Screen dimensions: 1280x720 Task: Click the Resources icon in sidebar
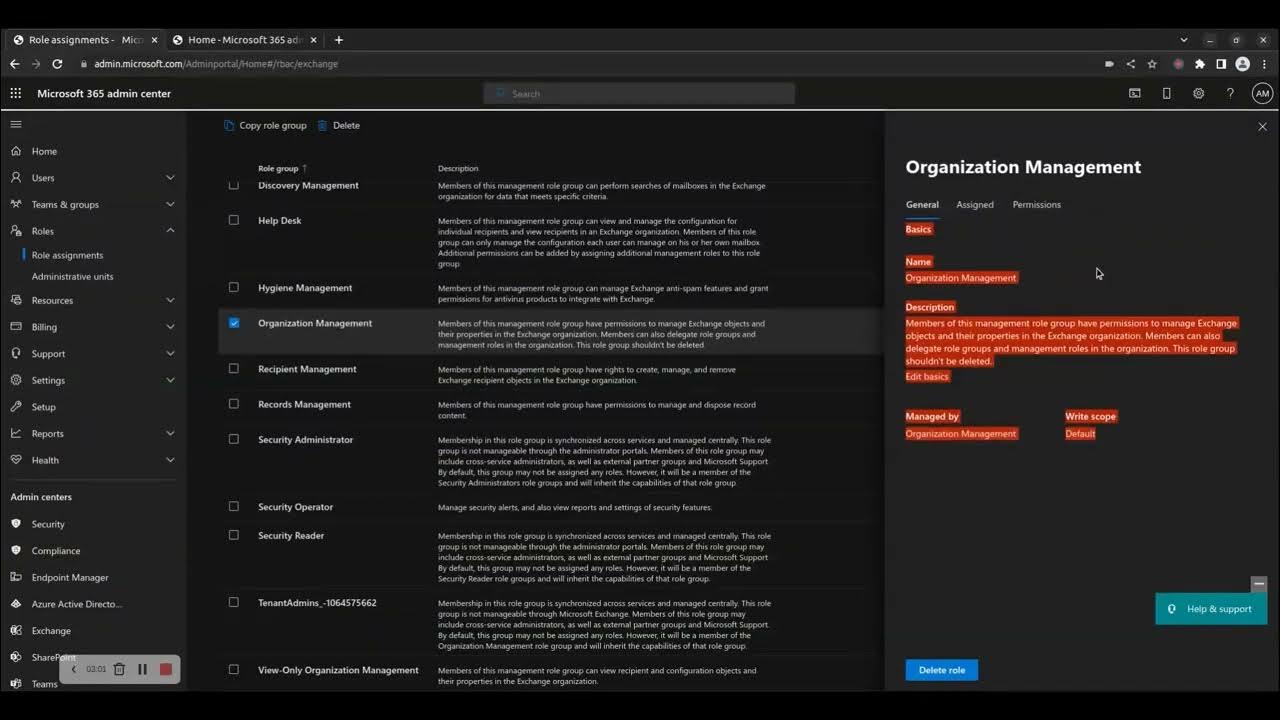[16, 300]
